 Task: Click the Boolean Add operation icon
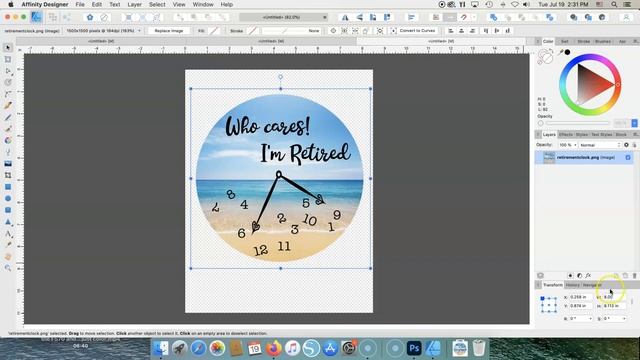[x=493, y=17]
